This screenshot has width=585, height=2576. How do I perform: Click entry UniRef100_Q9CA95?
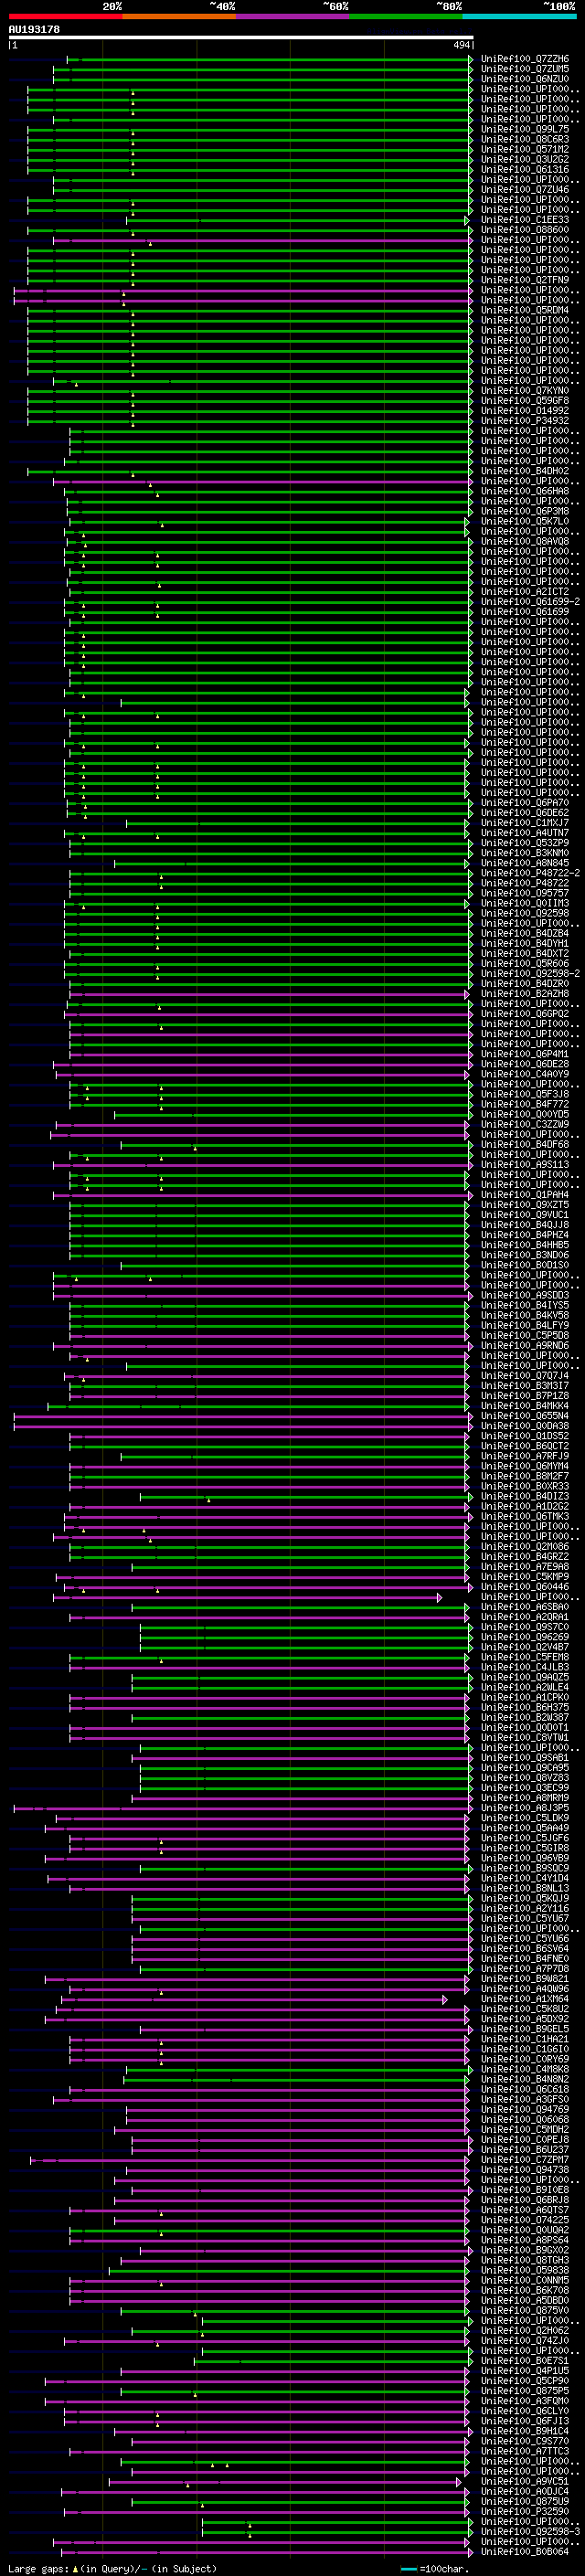point(525,1768)
